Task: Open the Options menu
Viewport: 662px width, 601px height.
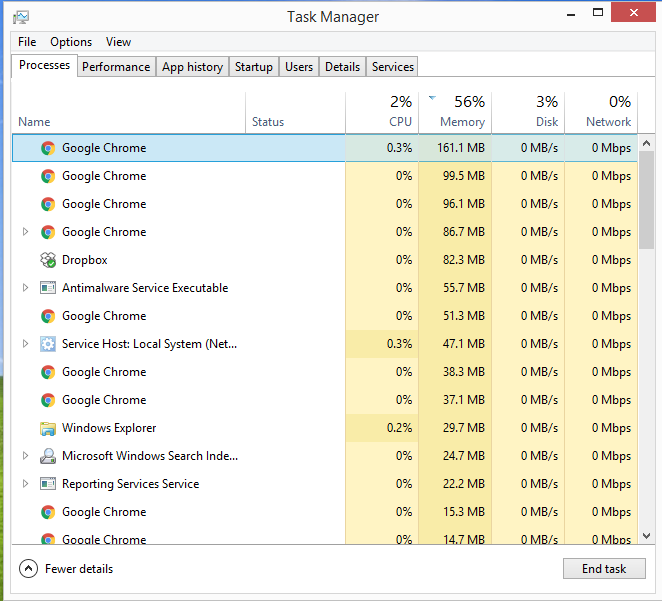Action: point(71,42)
